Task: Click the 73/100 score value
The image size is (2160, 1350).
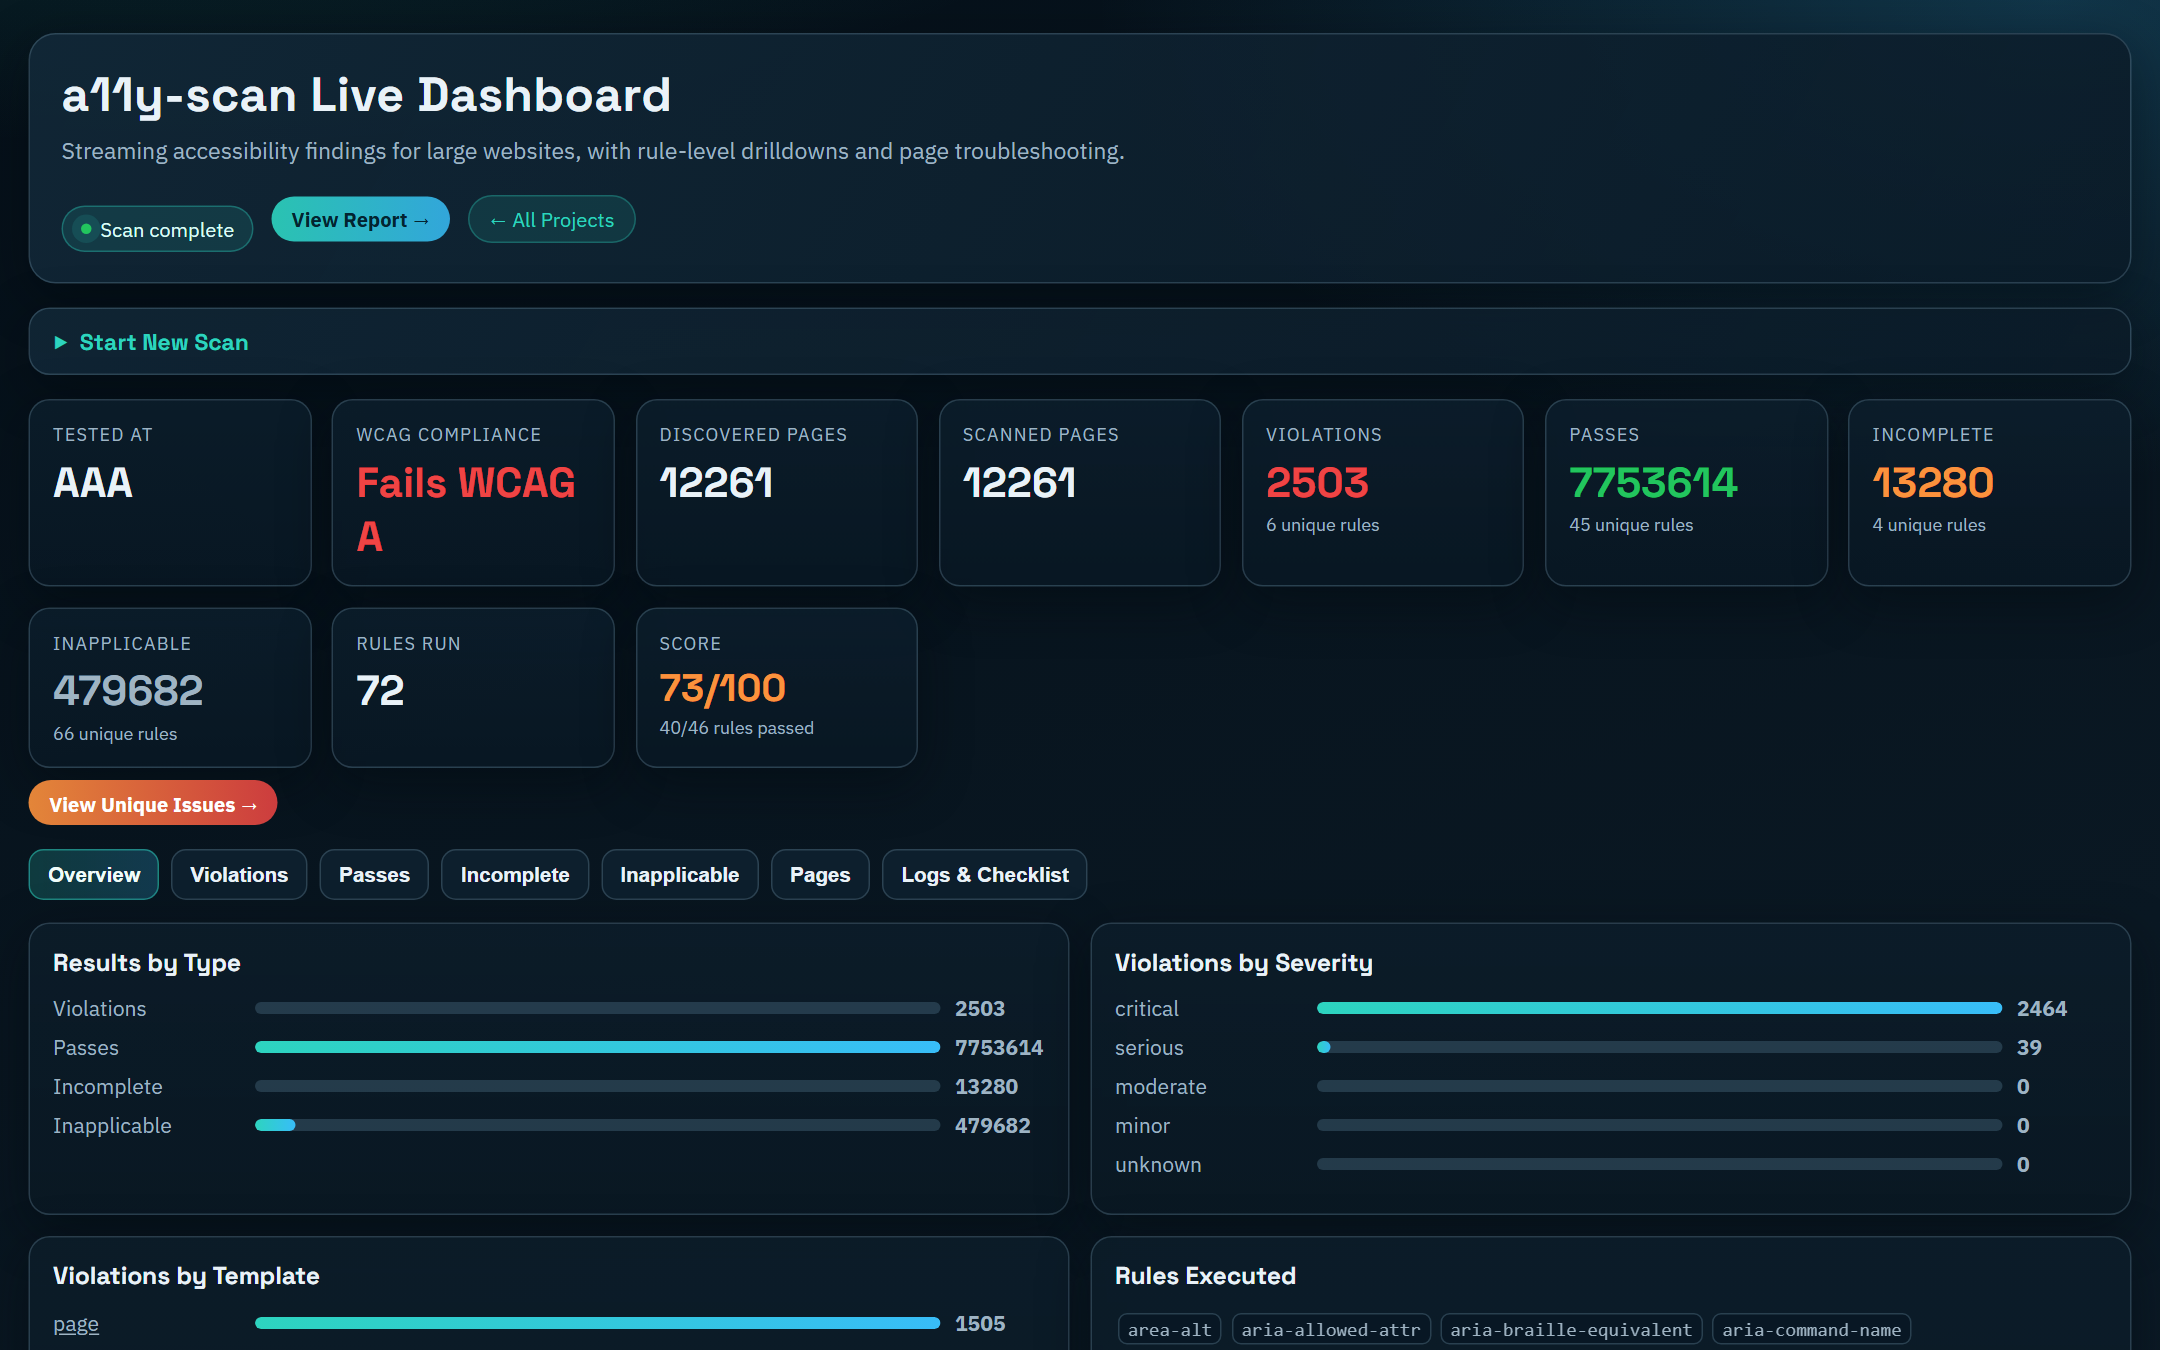Action: pos(722,688)
